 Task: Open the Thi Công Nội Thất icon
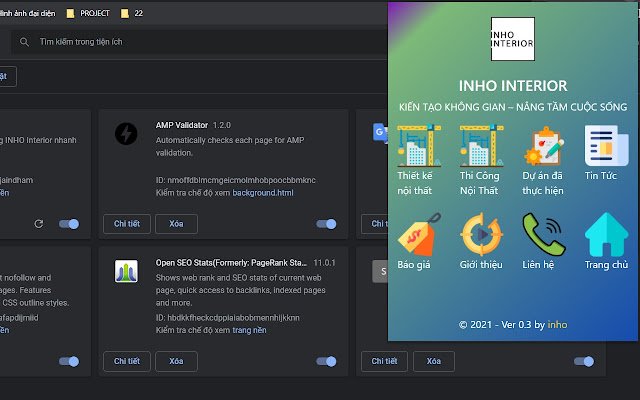(482, 146)
